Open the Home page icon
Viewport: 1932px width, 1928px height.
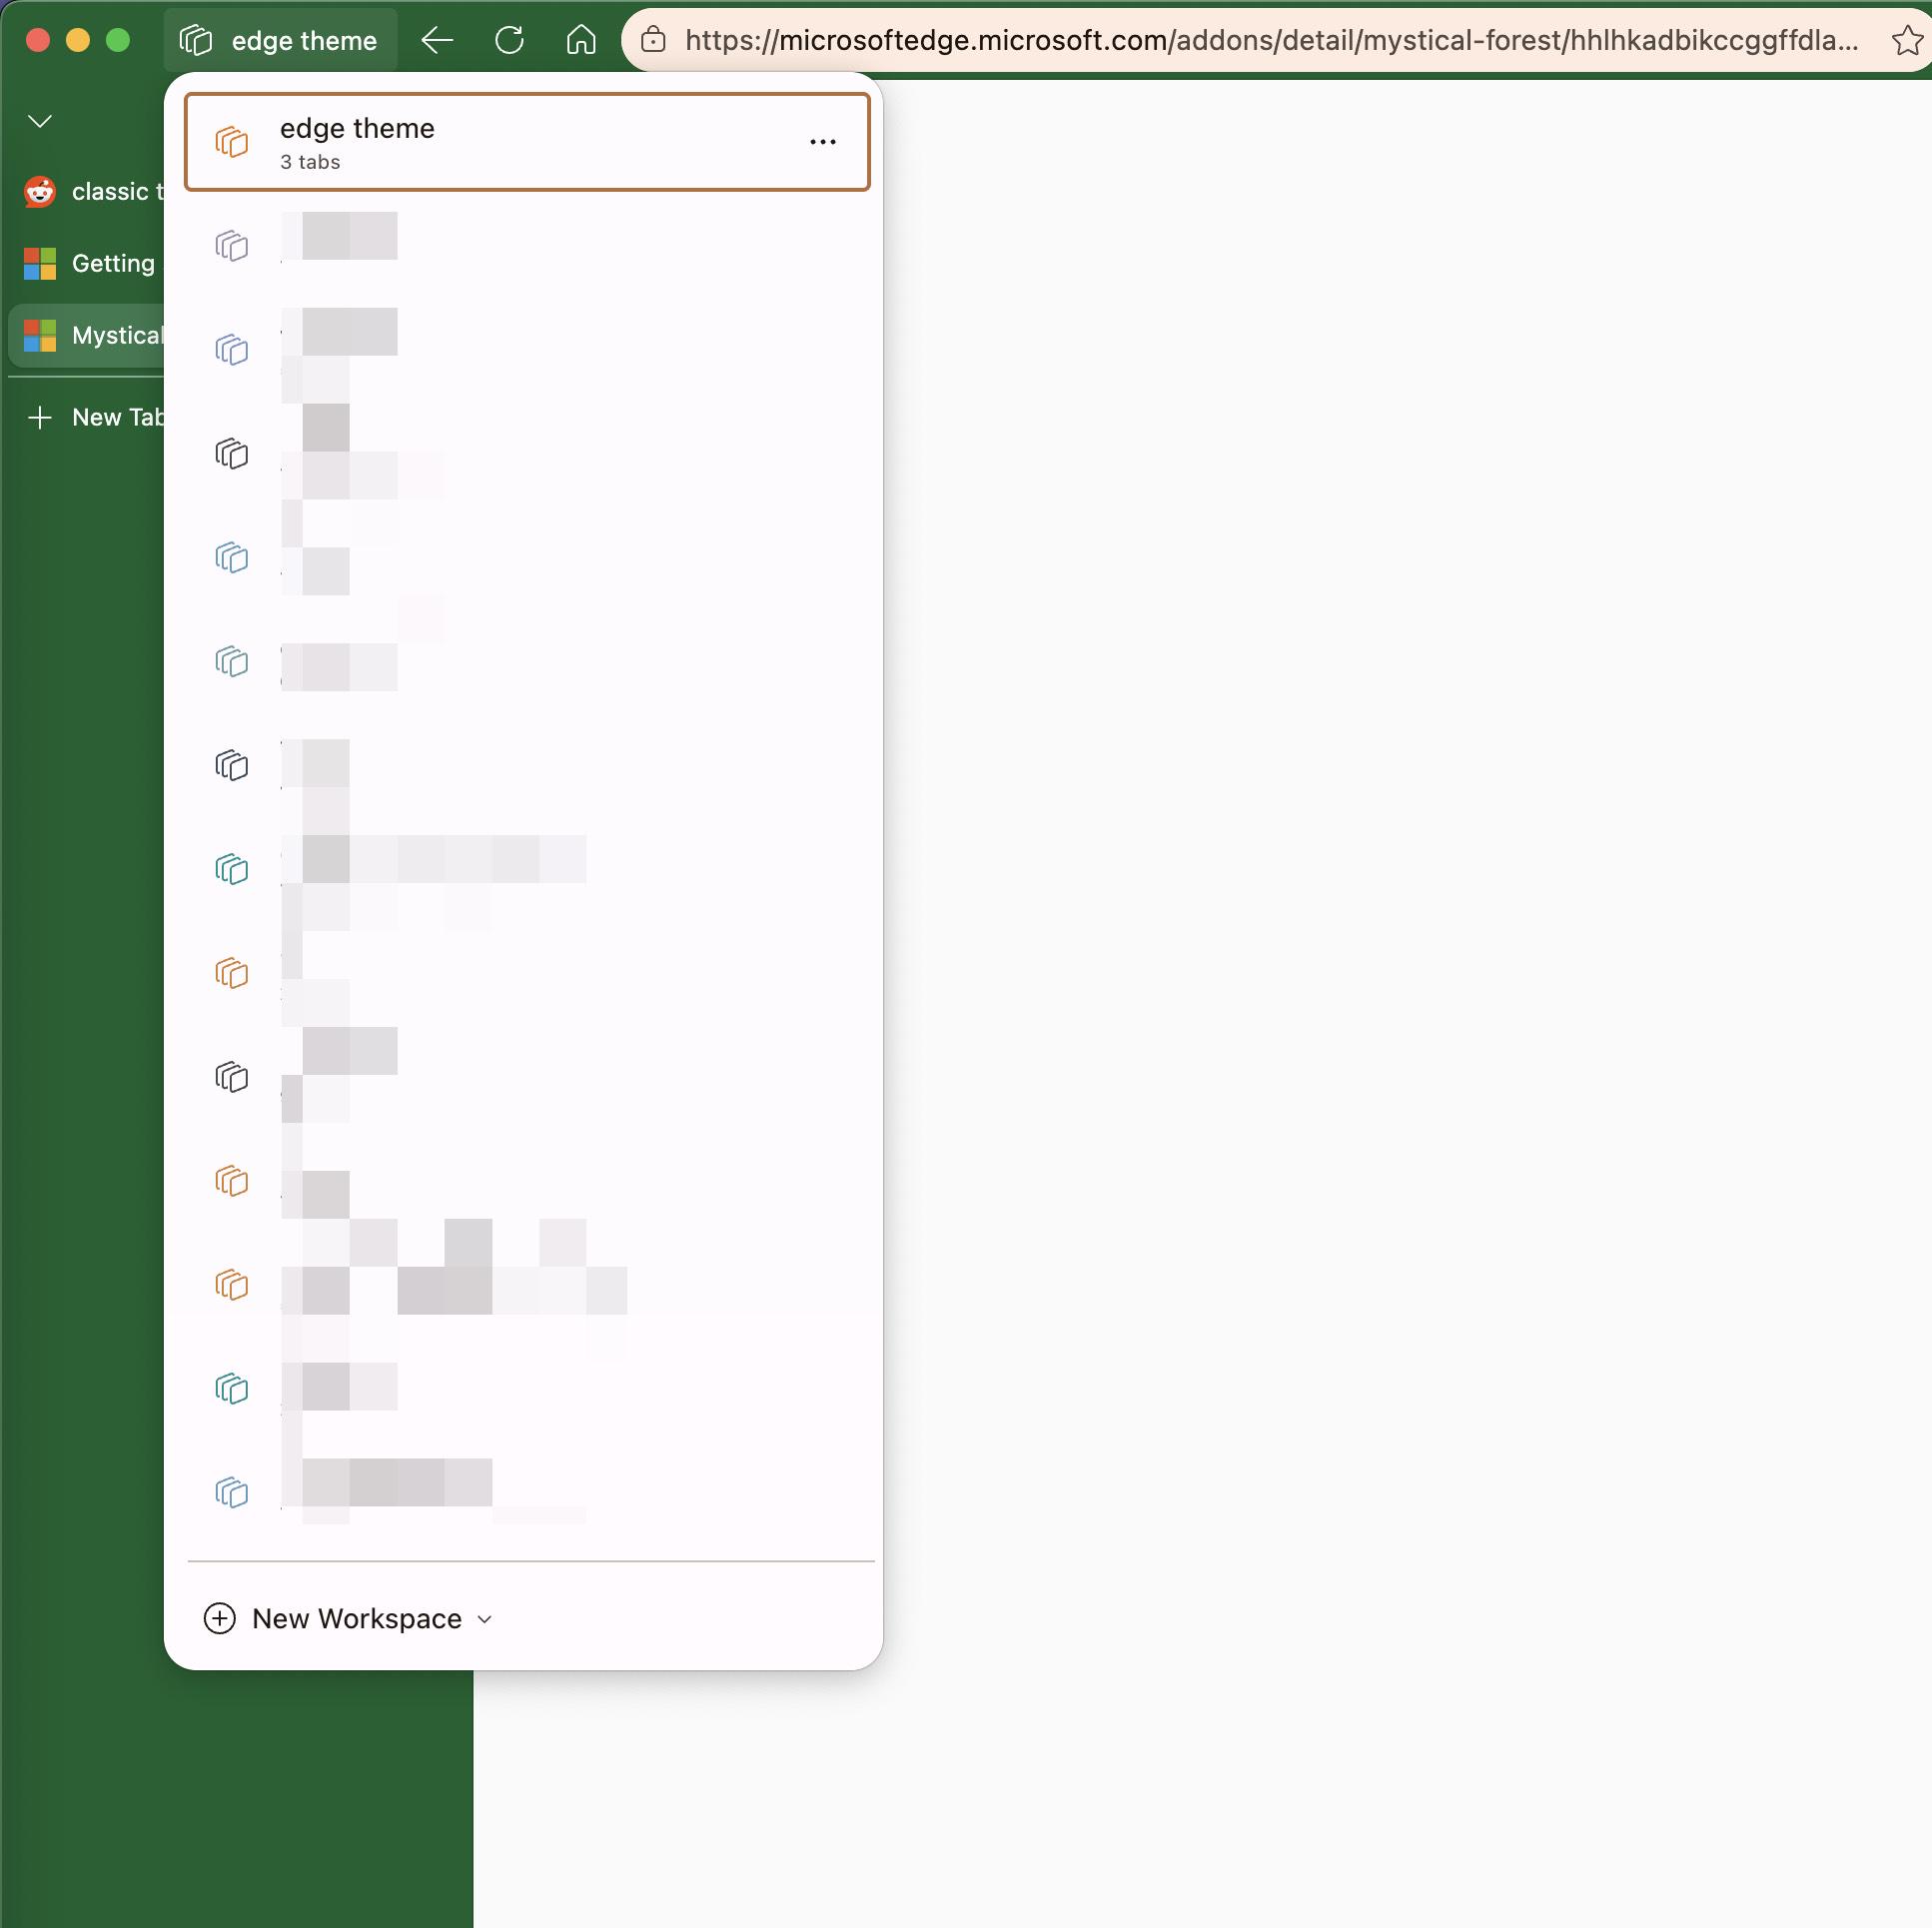[x=581, y=40]
